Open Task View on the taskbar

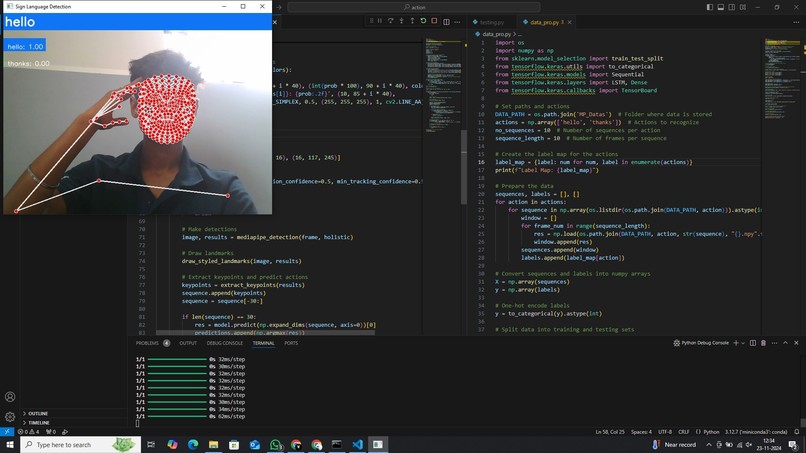click(151, 445)
